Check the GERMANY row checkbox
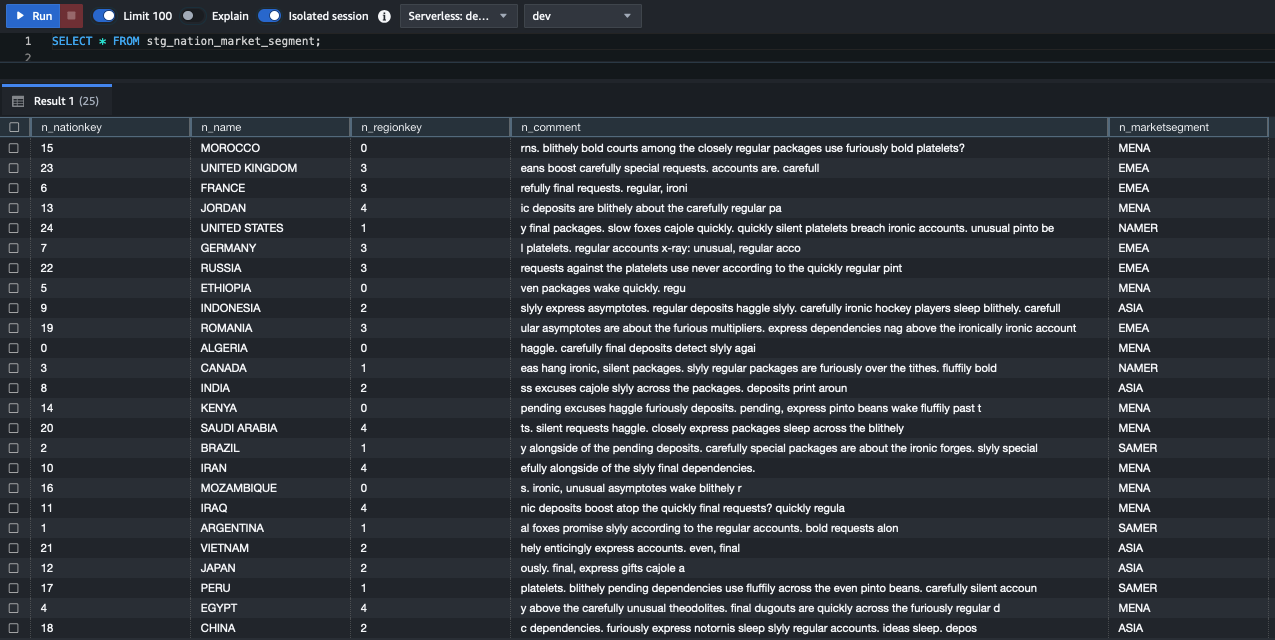The height and width of the screenshot is (640, 1275). pos(14,248)
